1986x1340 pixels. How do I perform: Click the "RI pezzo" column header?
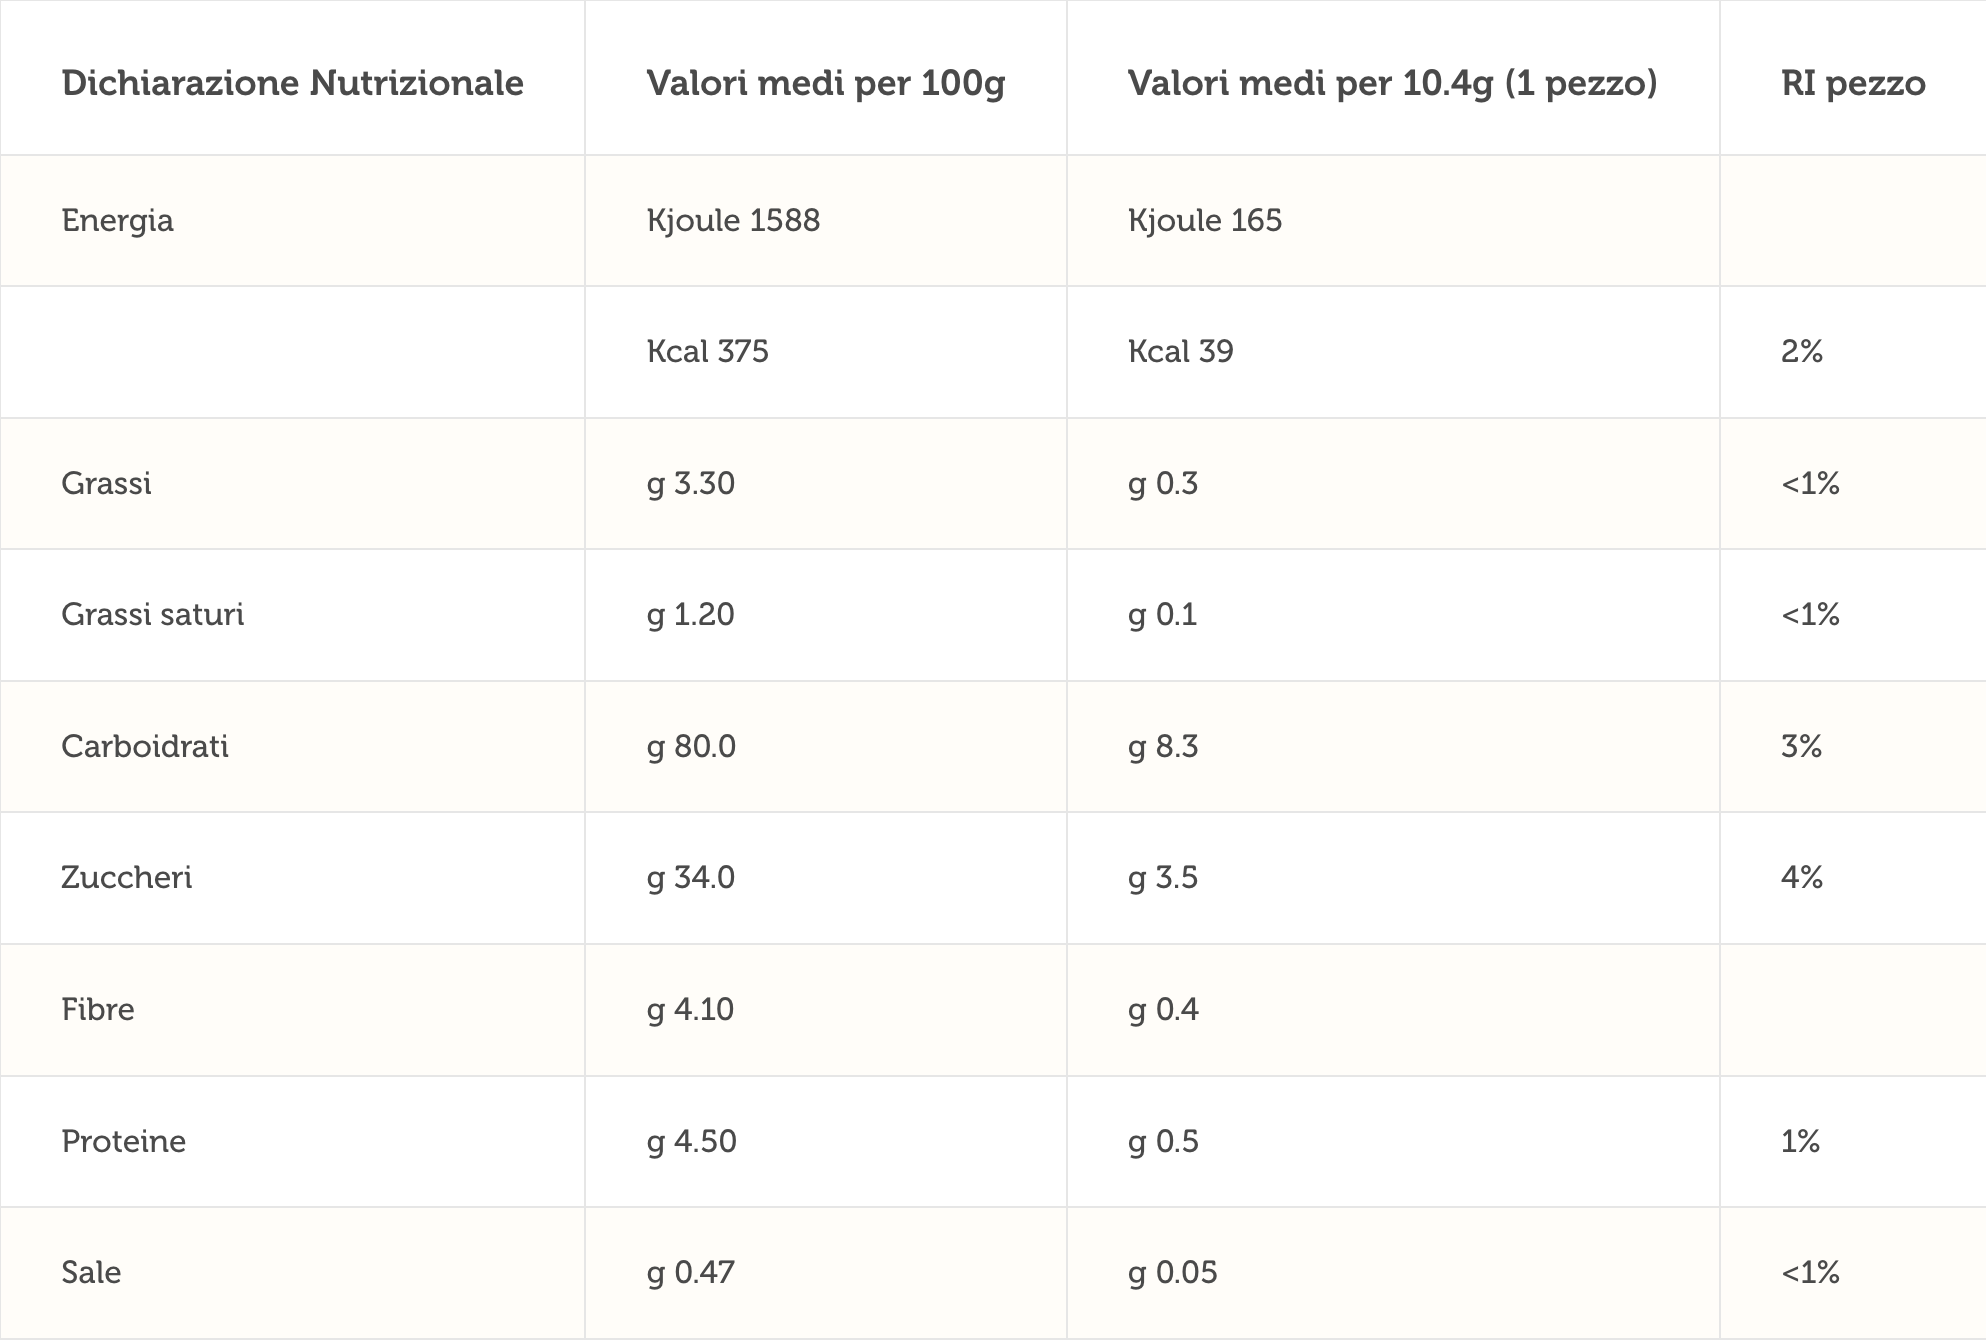pos(1852,83)
